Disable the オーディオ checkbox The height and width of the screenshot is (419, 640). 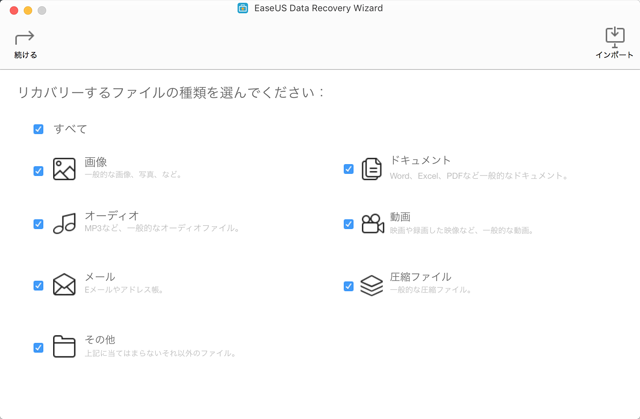coord(38,224)
